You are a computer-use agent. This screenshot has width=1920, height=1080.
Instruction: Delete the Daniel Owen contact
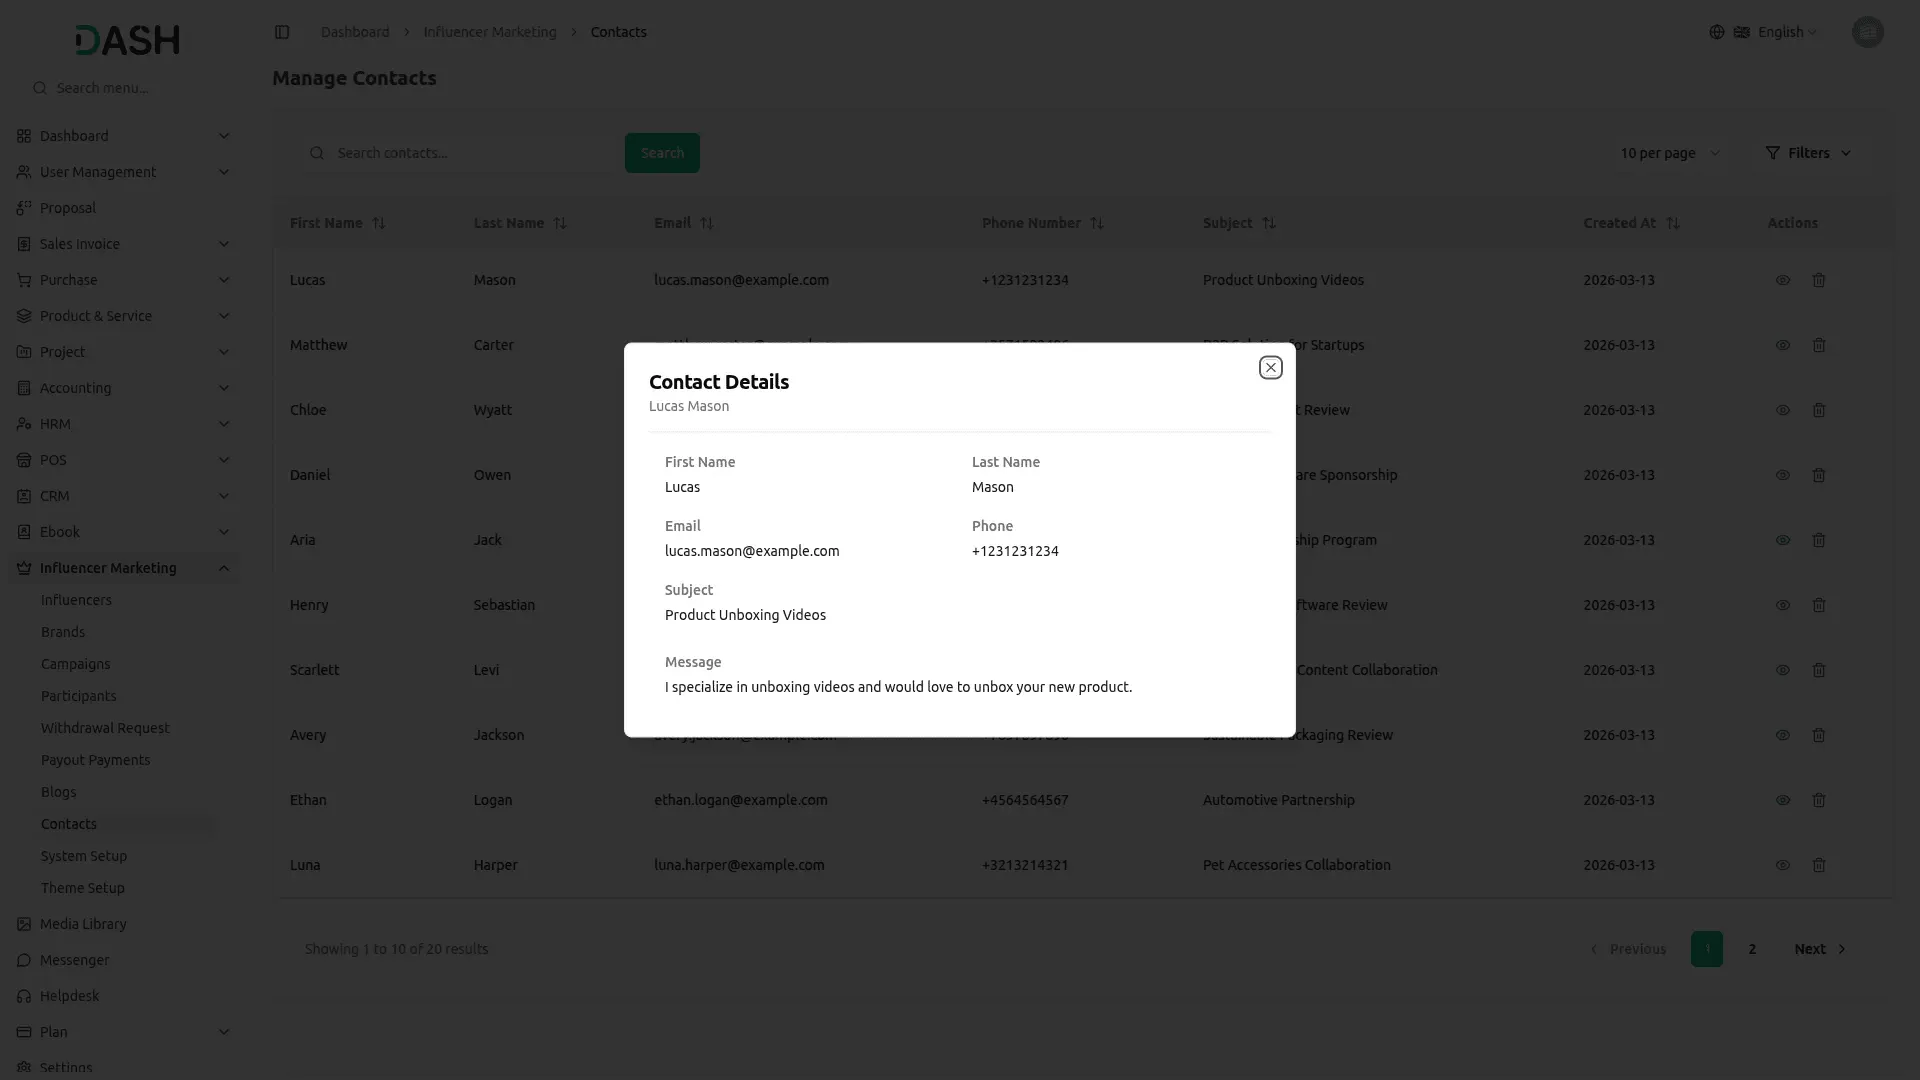tap(1819, 475)
